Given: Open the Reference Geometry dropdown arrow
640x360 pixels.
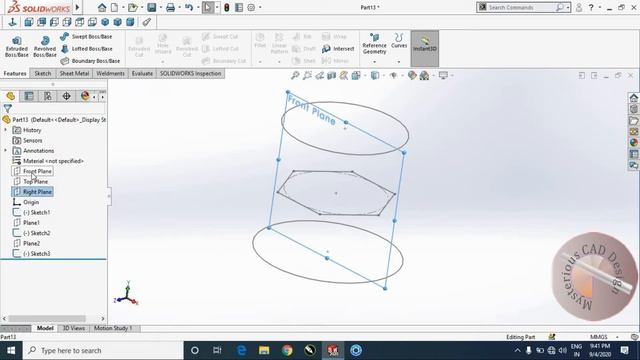Looking at the screenshot, I should pyautogui.click(x=374, y=62).
